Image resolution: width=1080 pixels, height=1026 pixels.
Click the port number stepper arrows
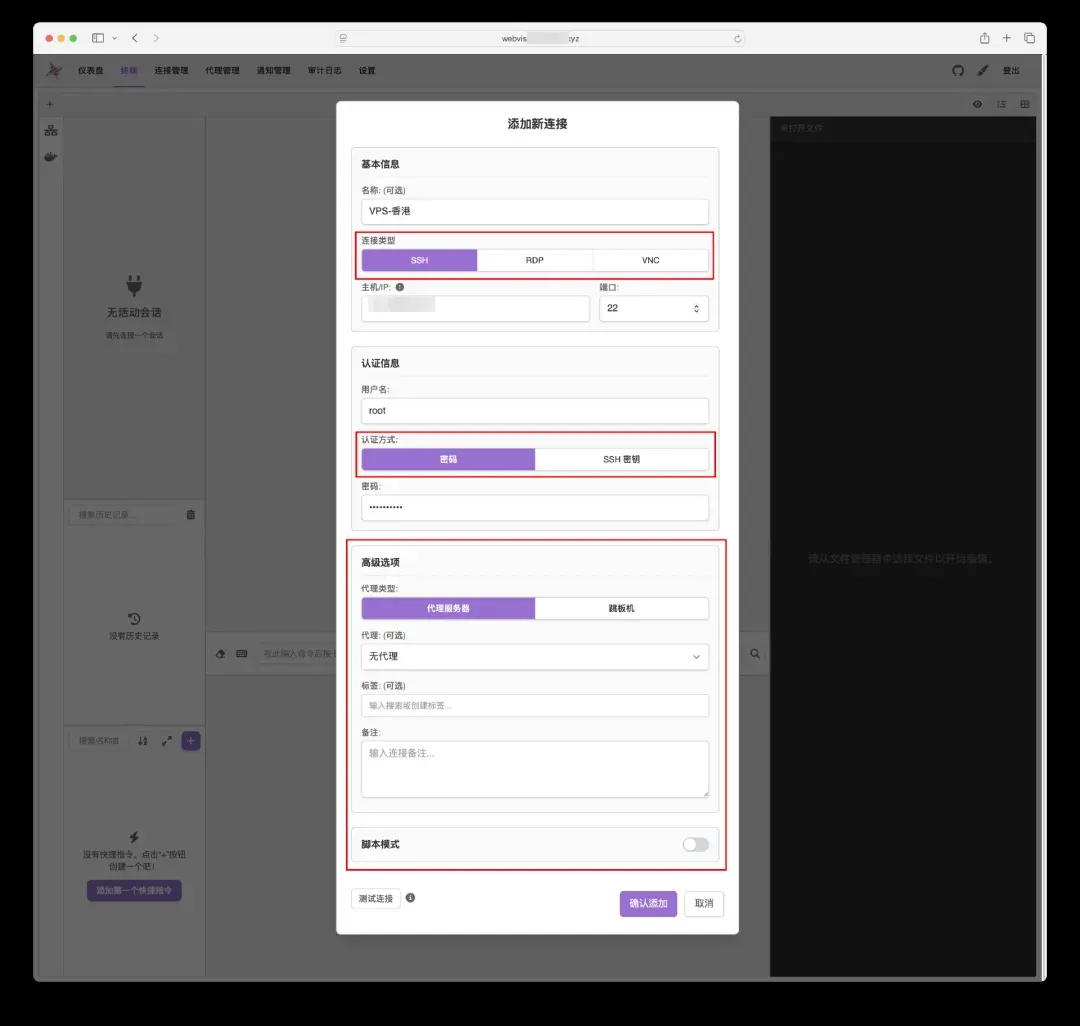pyautogui.click(x=696, y=309)
